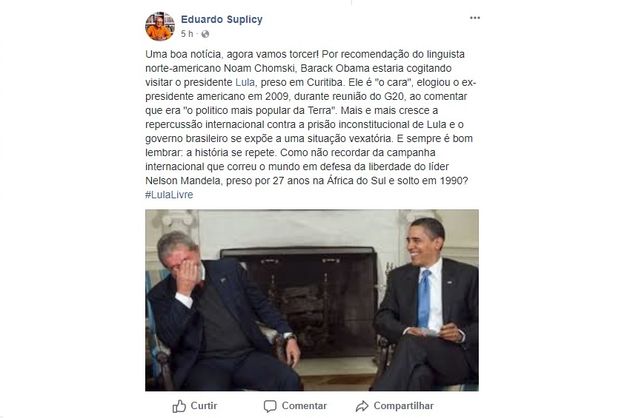Click the speech bubble Comentar icon

(270, 406)
